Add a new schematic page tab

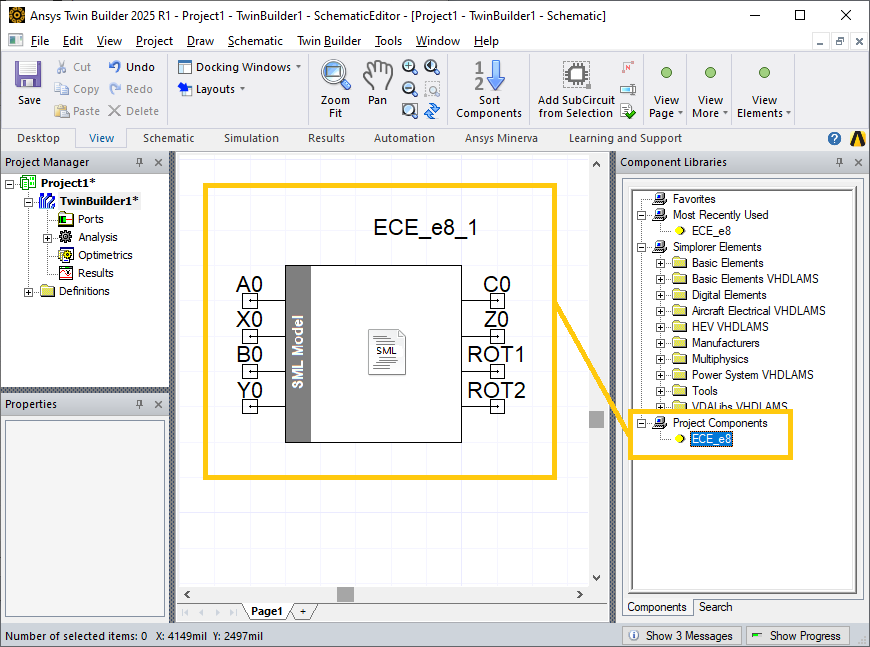[x=303, y=611]
